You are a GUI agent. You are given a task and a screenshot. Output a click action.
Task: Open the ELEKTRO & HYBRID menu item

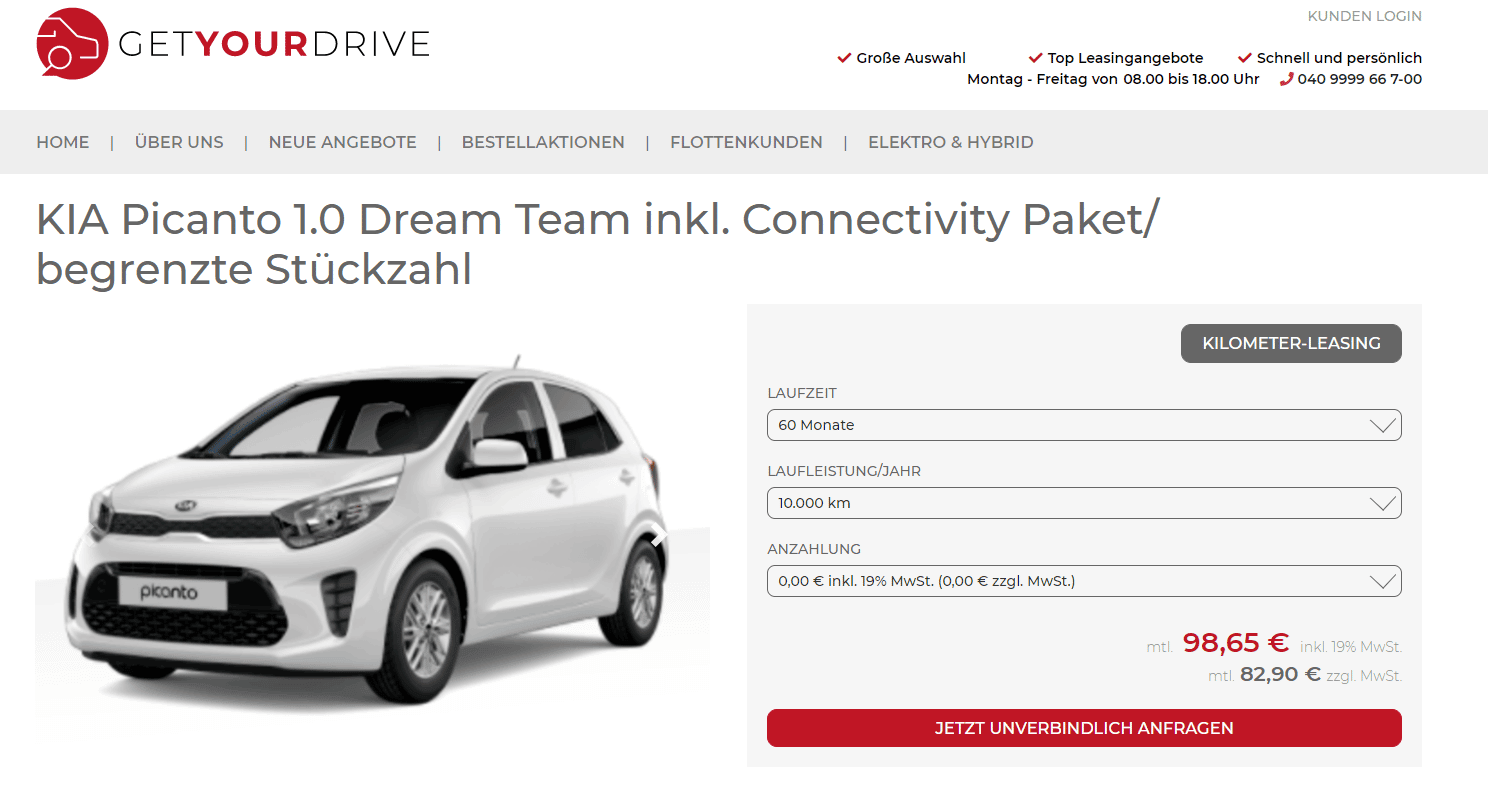pyautogui.click(x=951, y=142)
